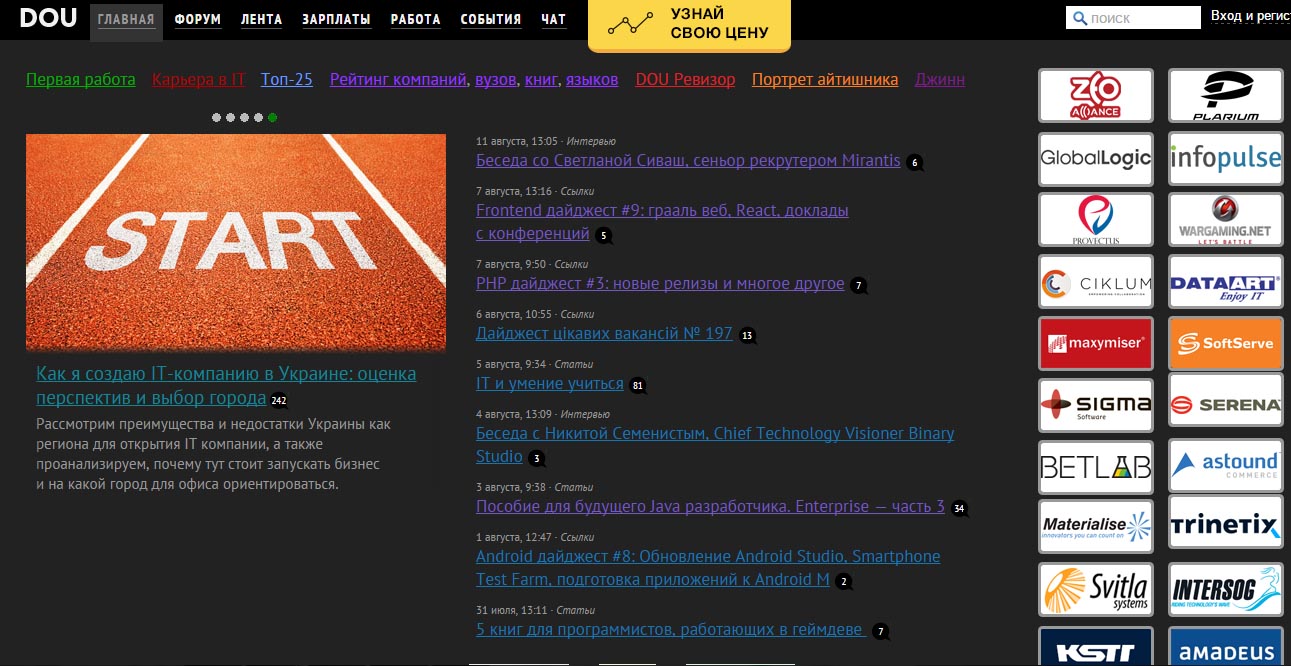1291x666 pixels.
Task: Click the magnifier icon in search box
Action: (x=1080, y=18)
